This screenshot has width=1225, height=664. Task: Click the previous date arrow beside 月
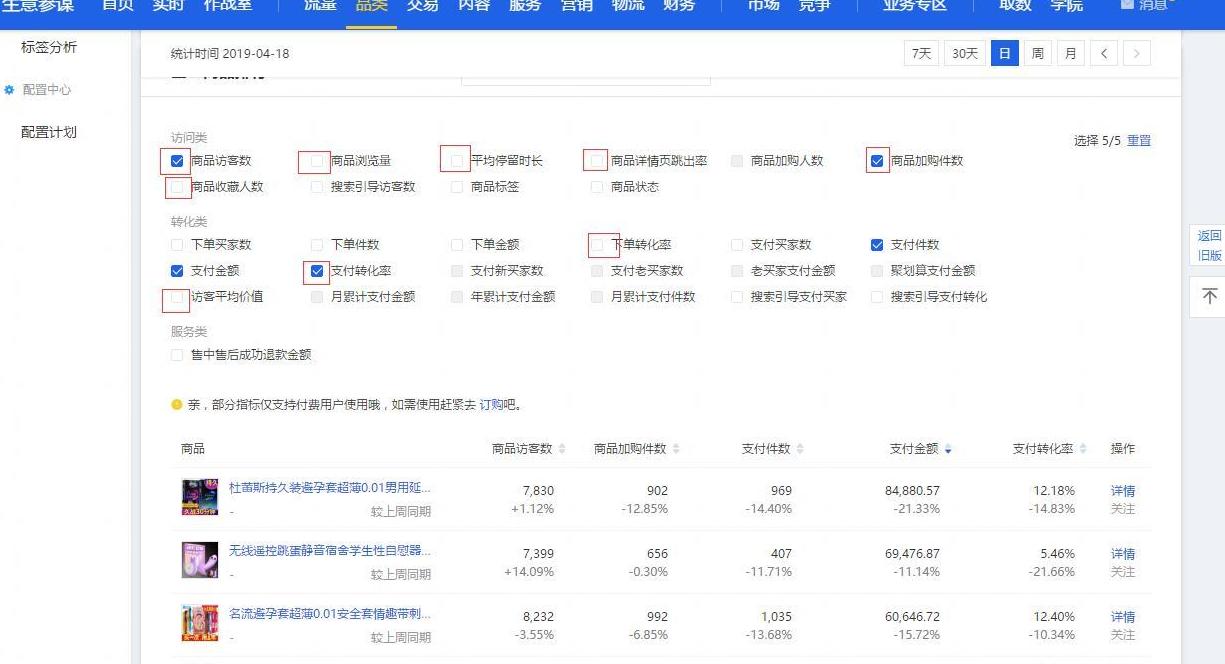tap(1103, 53)
